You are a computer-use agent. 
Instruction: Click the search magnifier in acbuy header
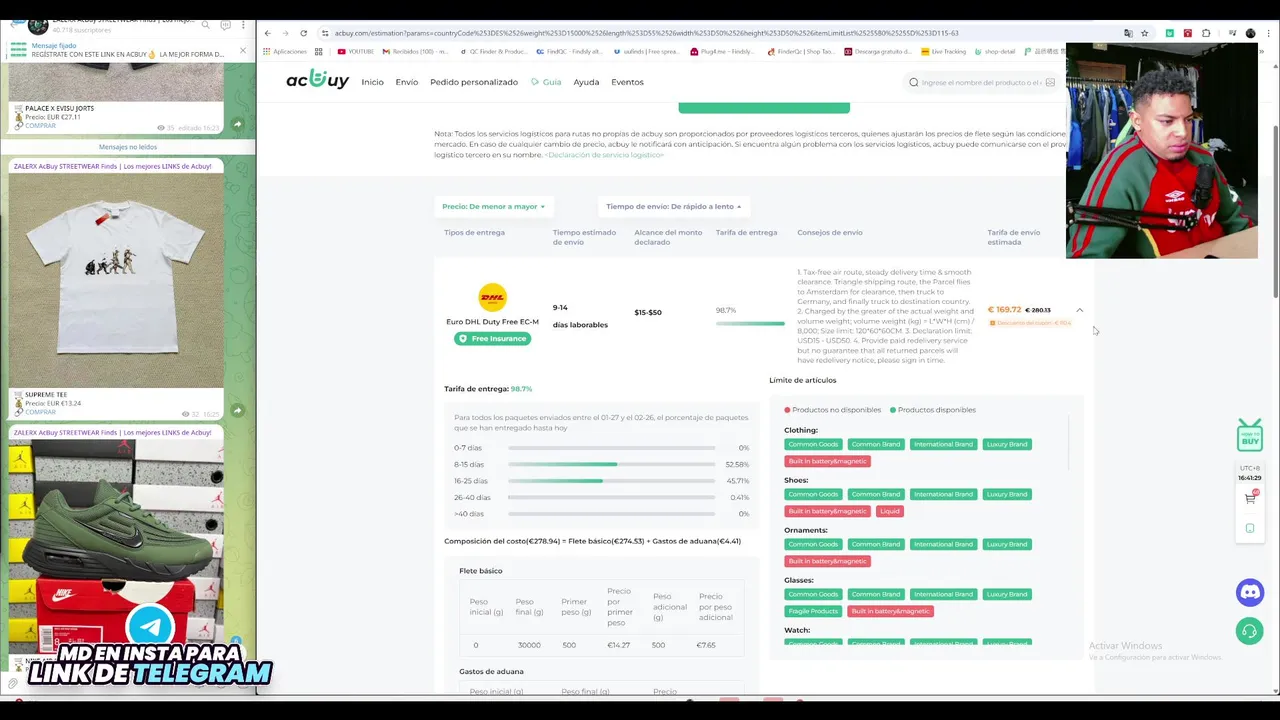coord(913,82)
